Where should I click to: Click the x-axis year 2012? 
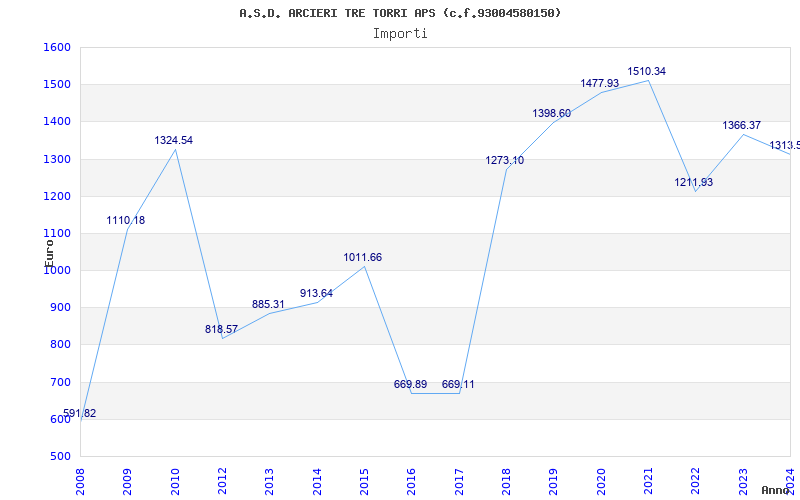pyautogui.click(x=222, y=481)
